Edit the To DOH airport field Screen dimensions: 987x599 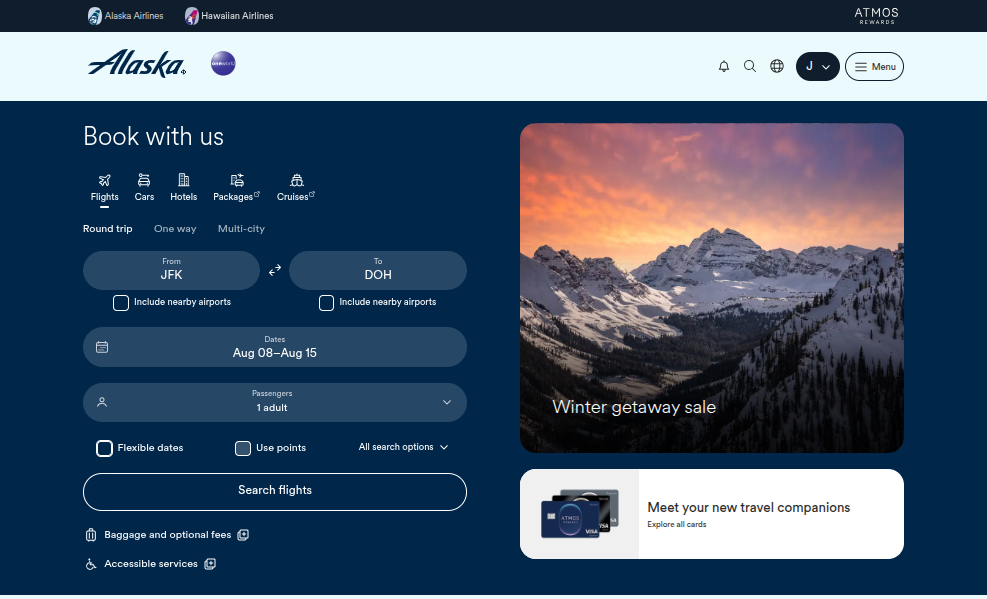(378, 271)
